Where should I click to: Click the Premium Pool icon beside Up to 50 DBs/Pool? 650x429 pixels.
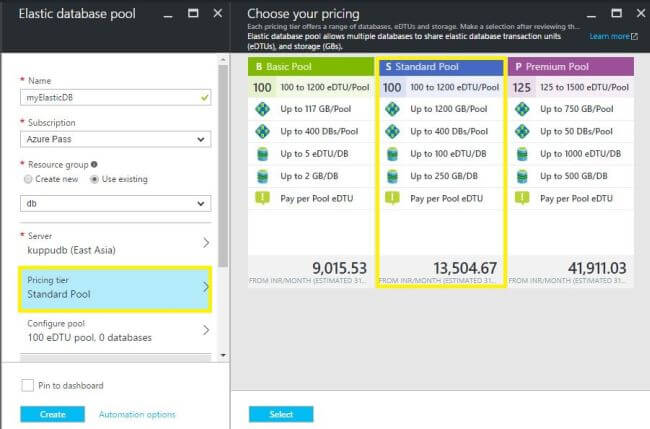coord(522,131)
